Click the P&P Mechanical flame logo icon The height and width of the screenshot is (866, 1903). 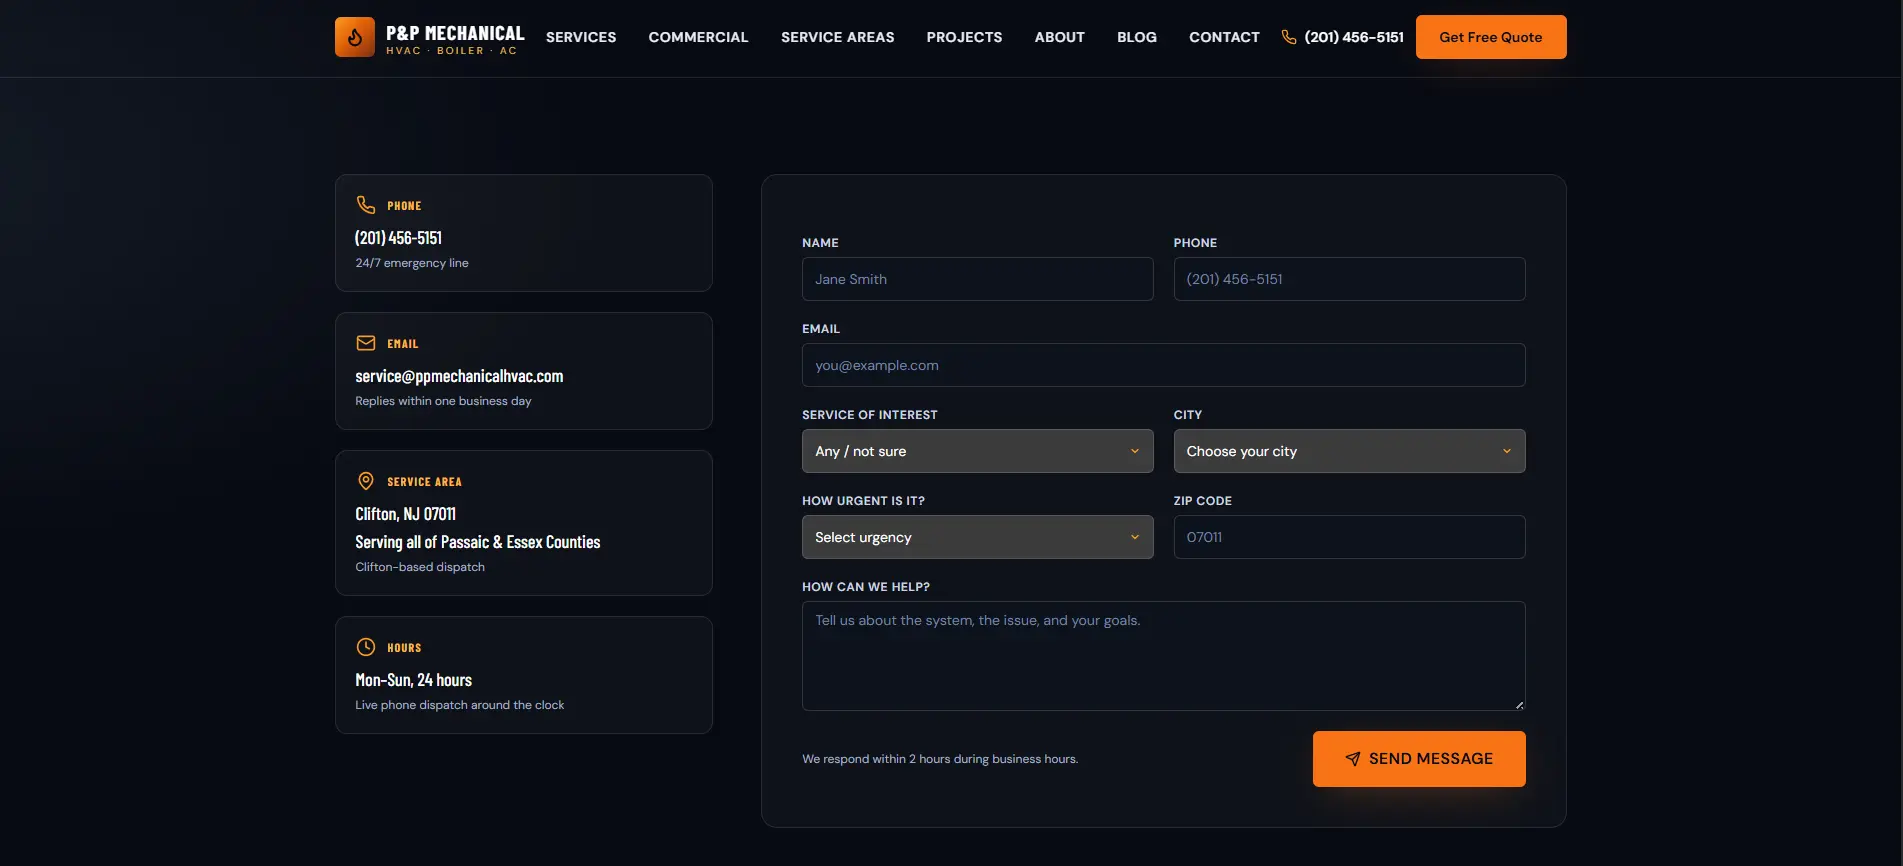pyautogui.click(x=355, y=37)
